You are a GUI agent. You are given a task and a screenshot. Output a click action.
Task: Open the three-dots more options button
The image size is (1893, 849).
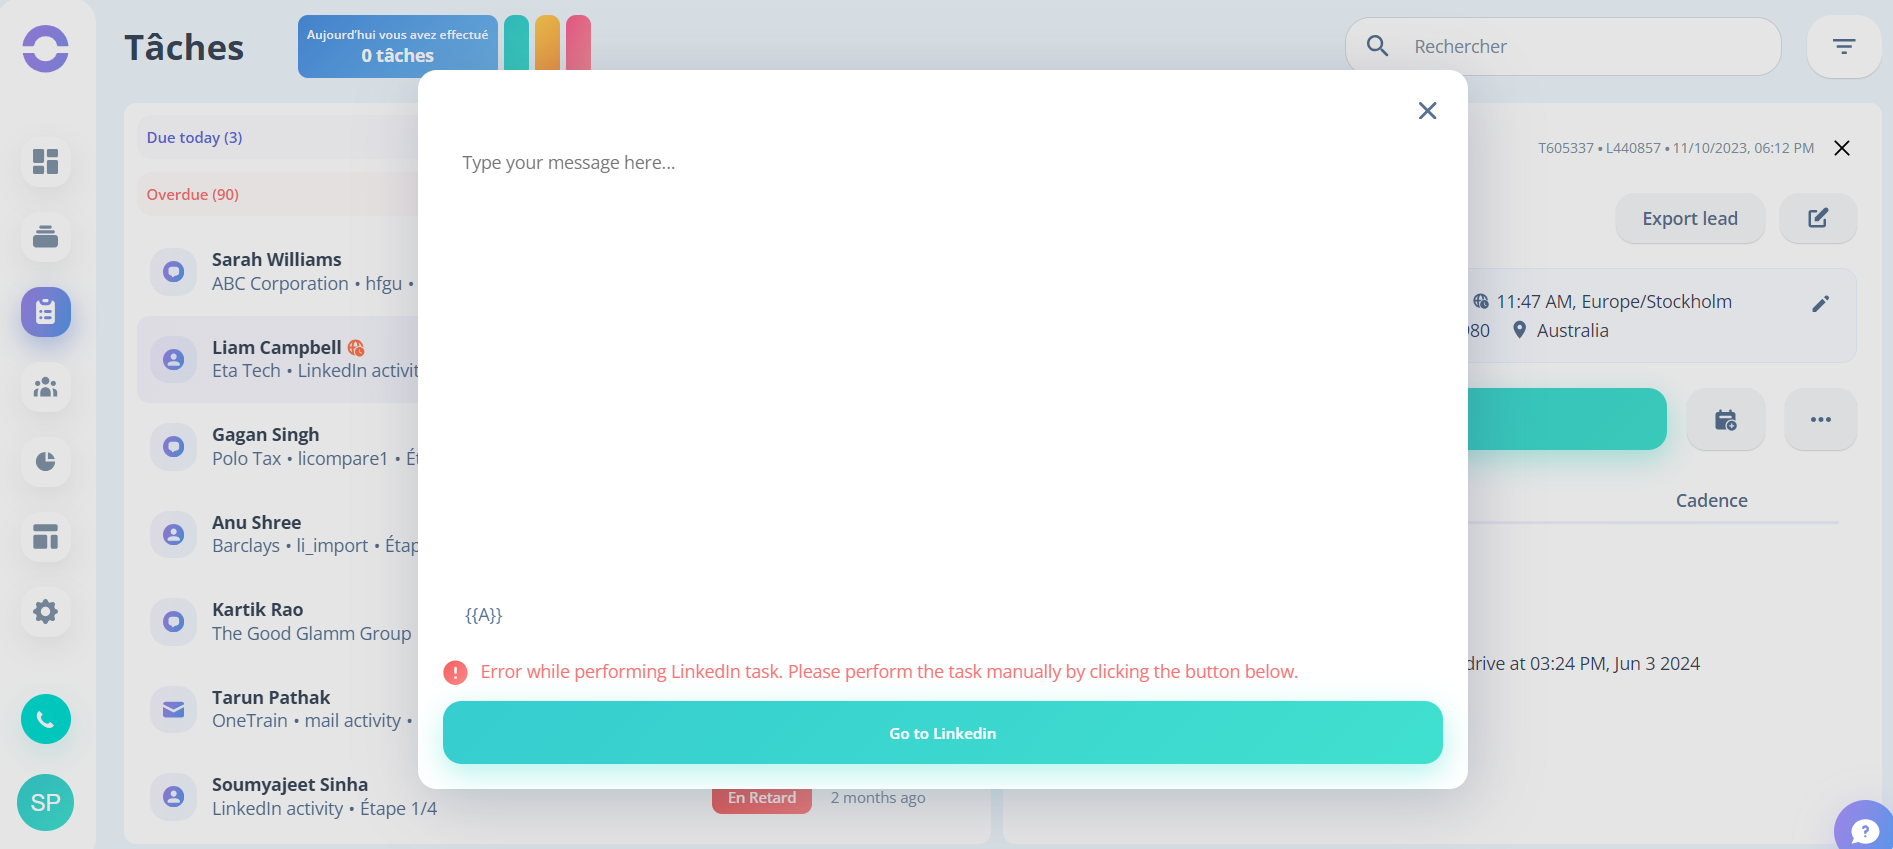(x=1821, y=420)
